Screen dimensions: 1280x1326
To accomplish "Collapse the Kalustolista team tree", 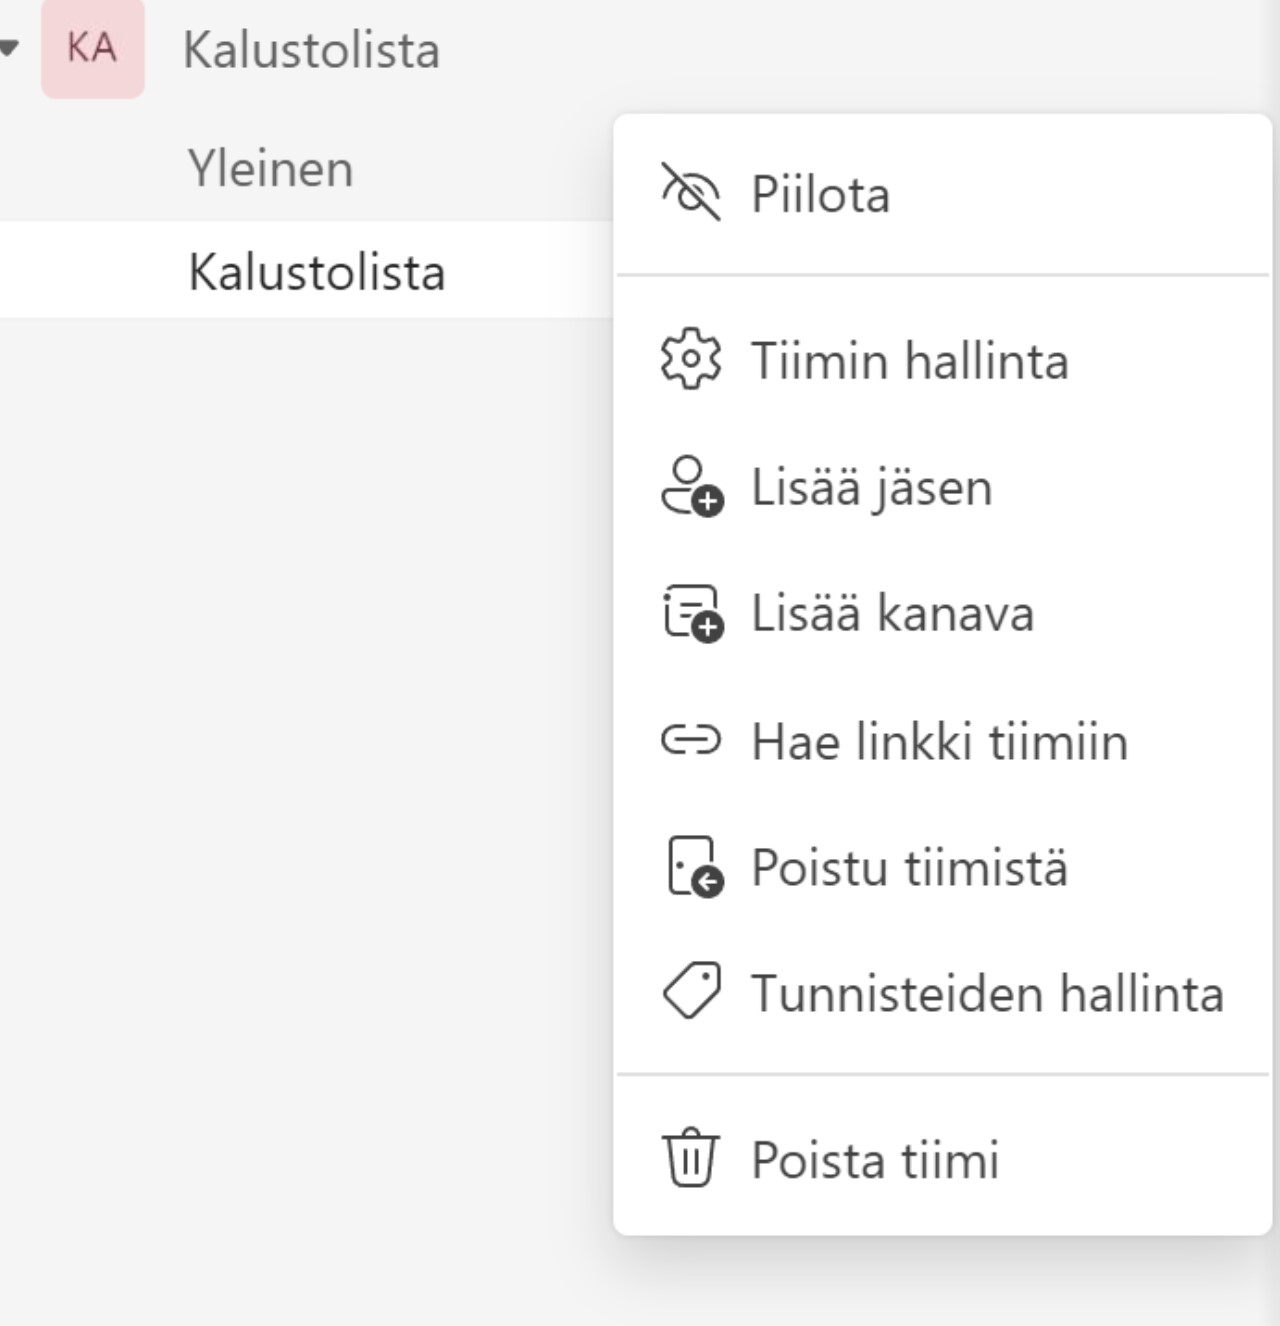I will click(9, 47).
